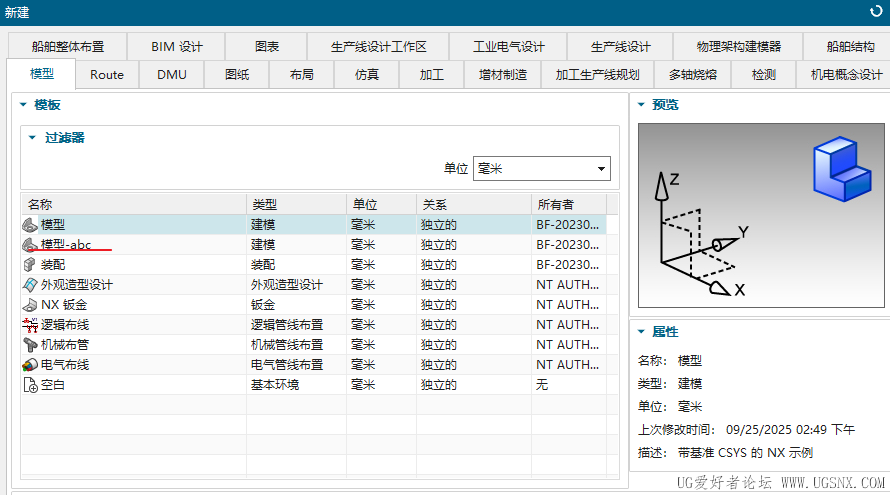Open the BIM 设计 tab

coord(177,47)
